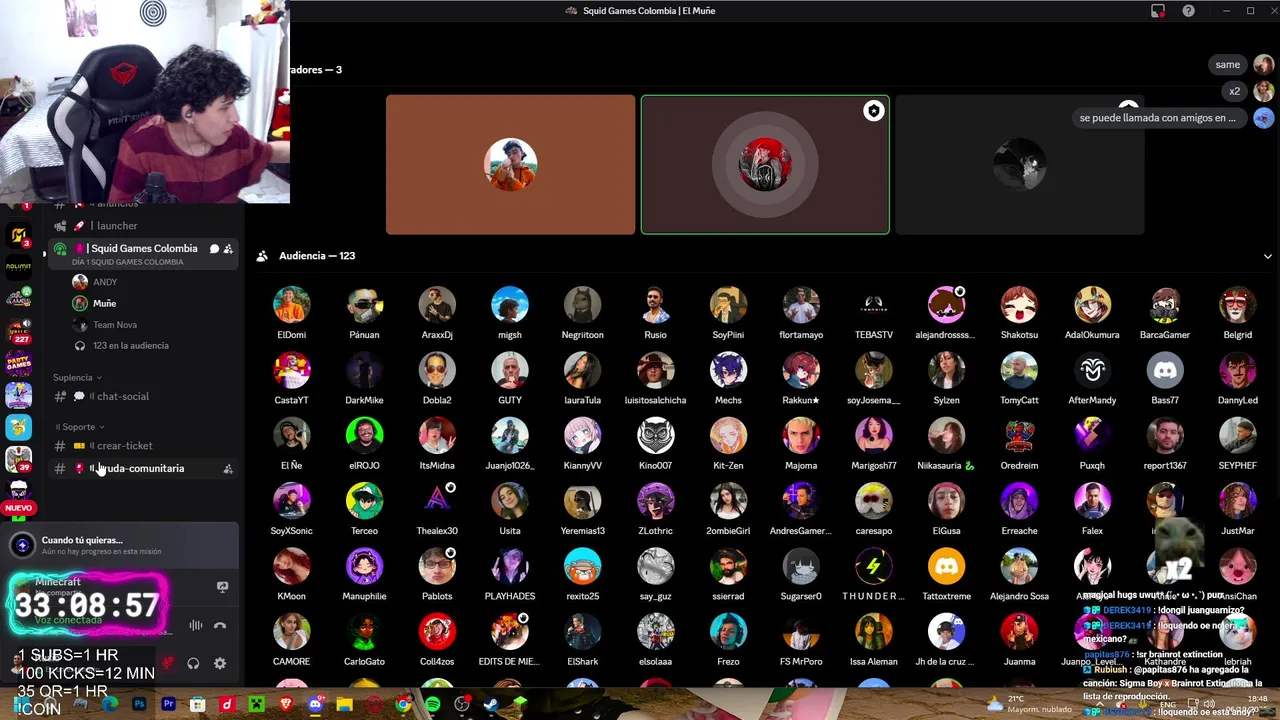The image size is (1280, 720).
Task: Open the Discord inbox icon in title bar
Action: point(1158,11)
